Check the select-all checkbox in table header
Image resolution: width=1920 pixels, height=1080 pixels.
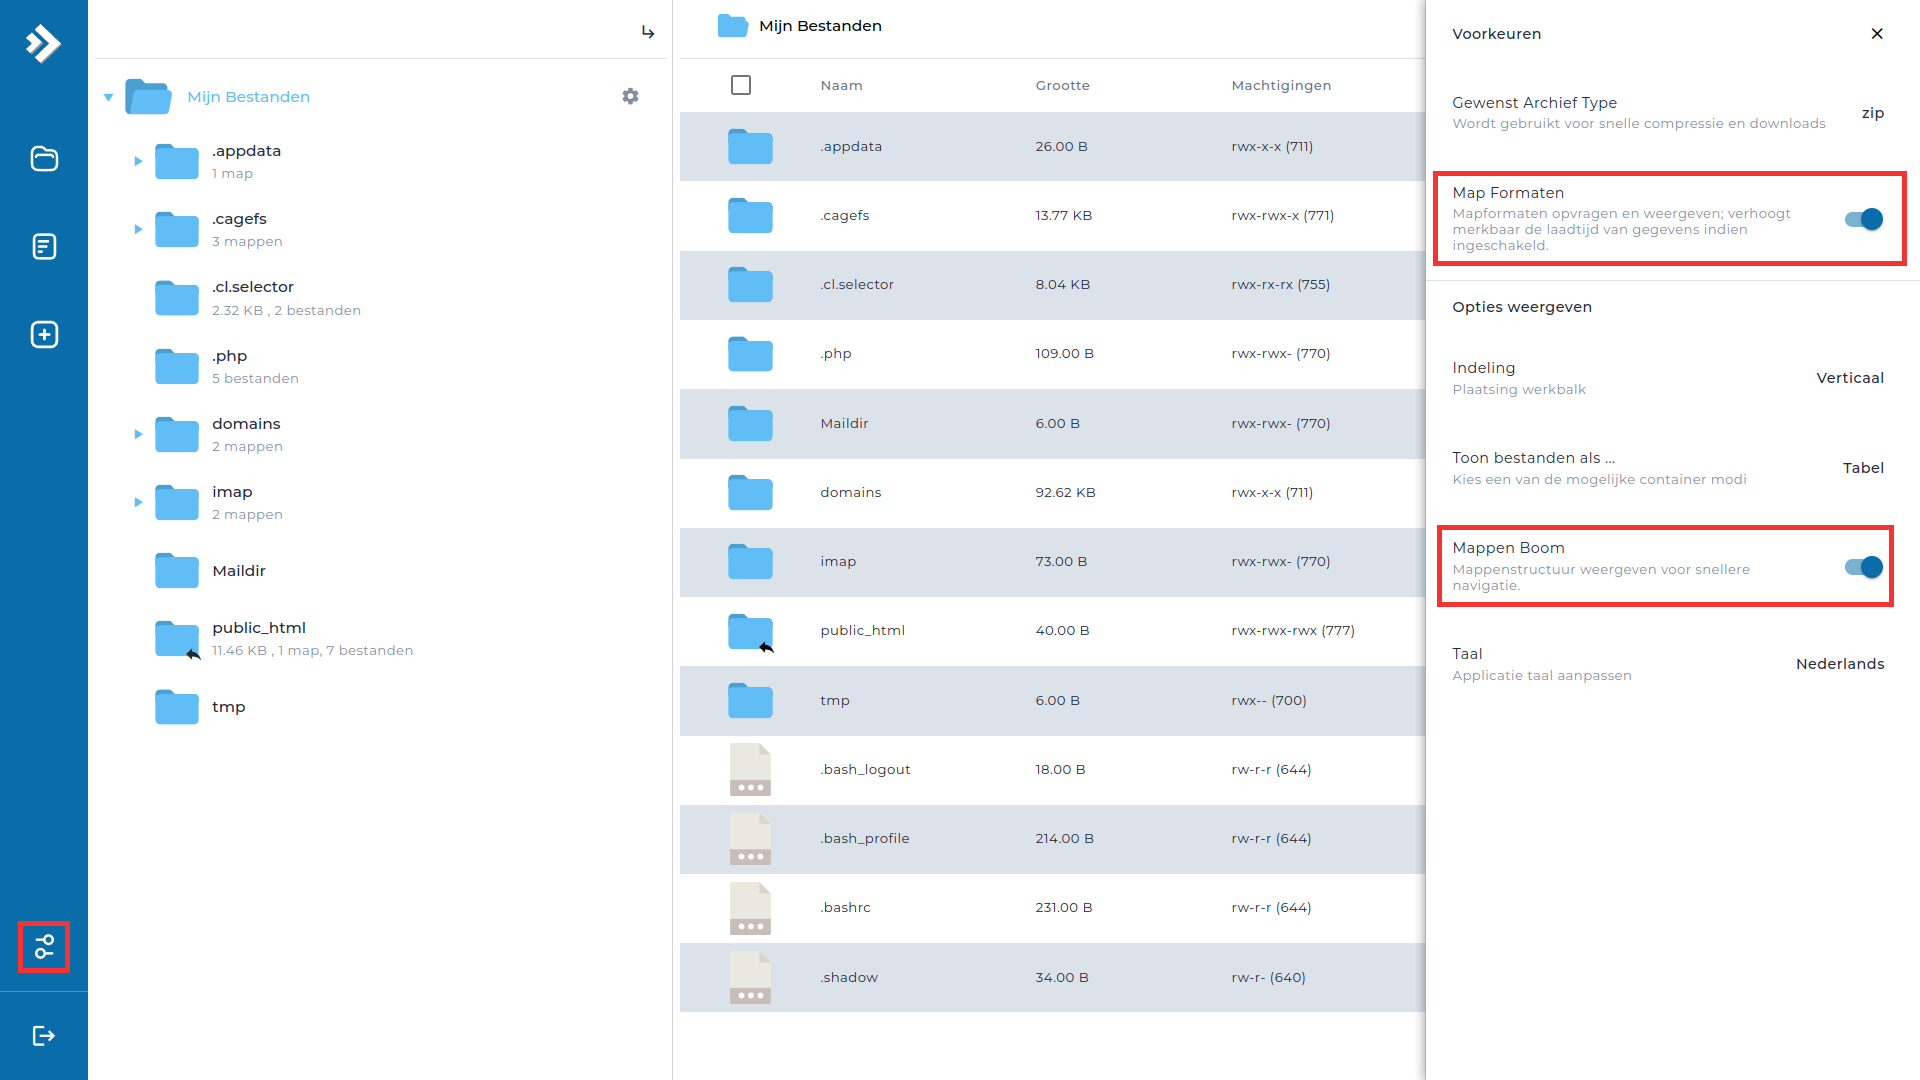pos(741,85)
